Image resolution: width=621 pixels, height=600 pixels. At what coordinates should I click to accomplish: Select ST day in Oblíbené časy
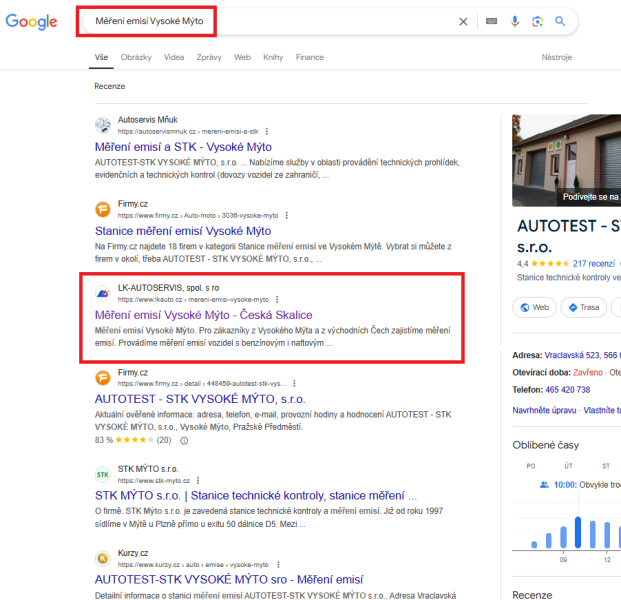click(606, 466)
